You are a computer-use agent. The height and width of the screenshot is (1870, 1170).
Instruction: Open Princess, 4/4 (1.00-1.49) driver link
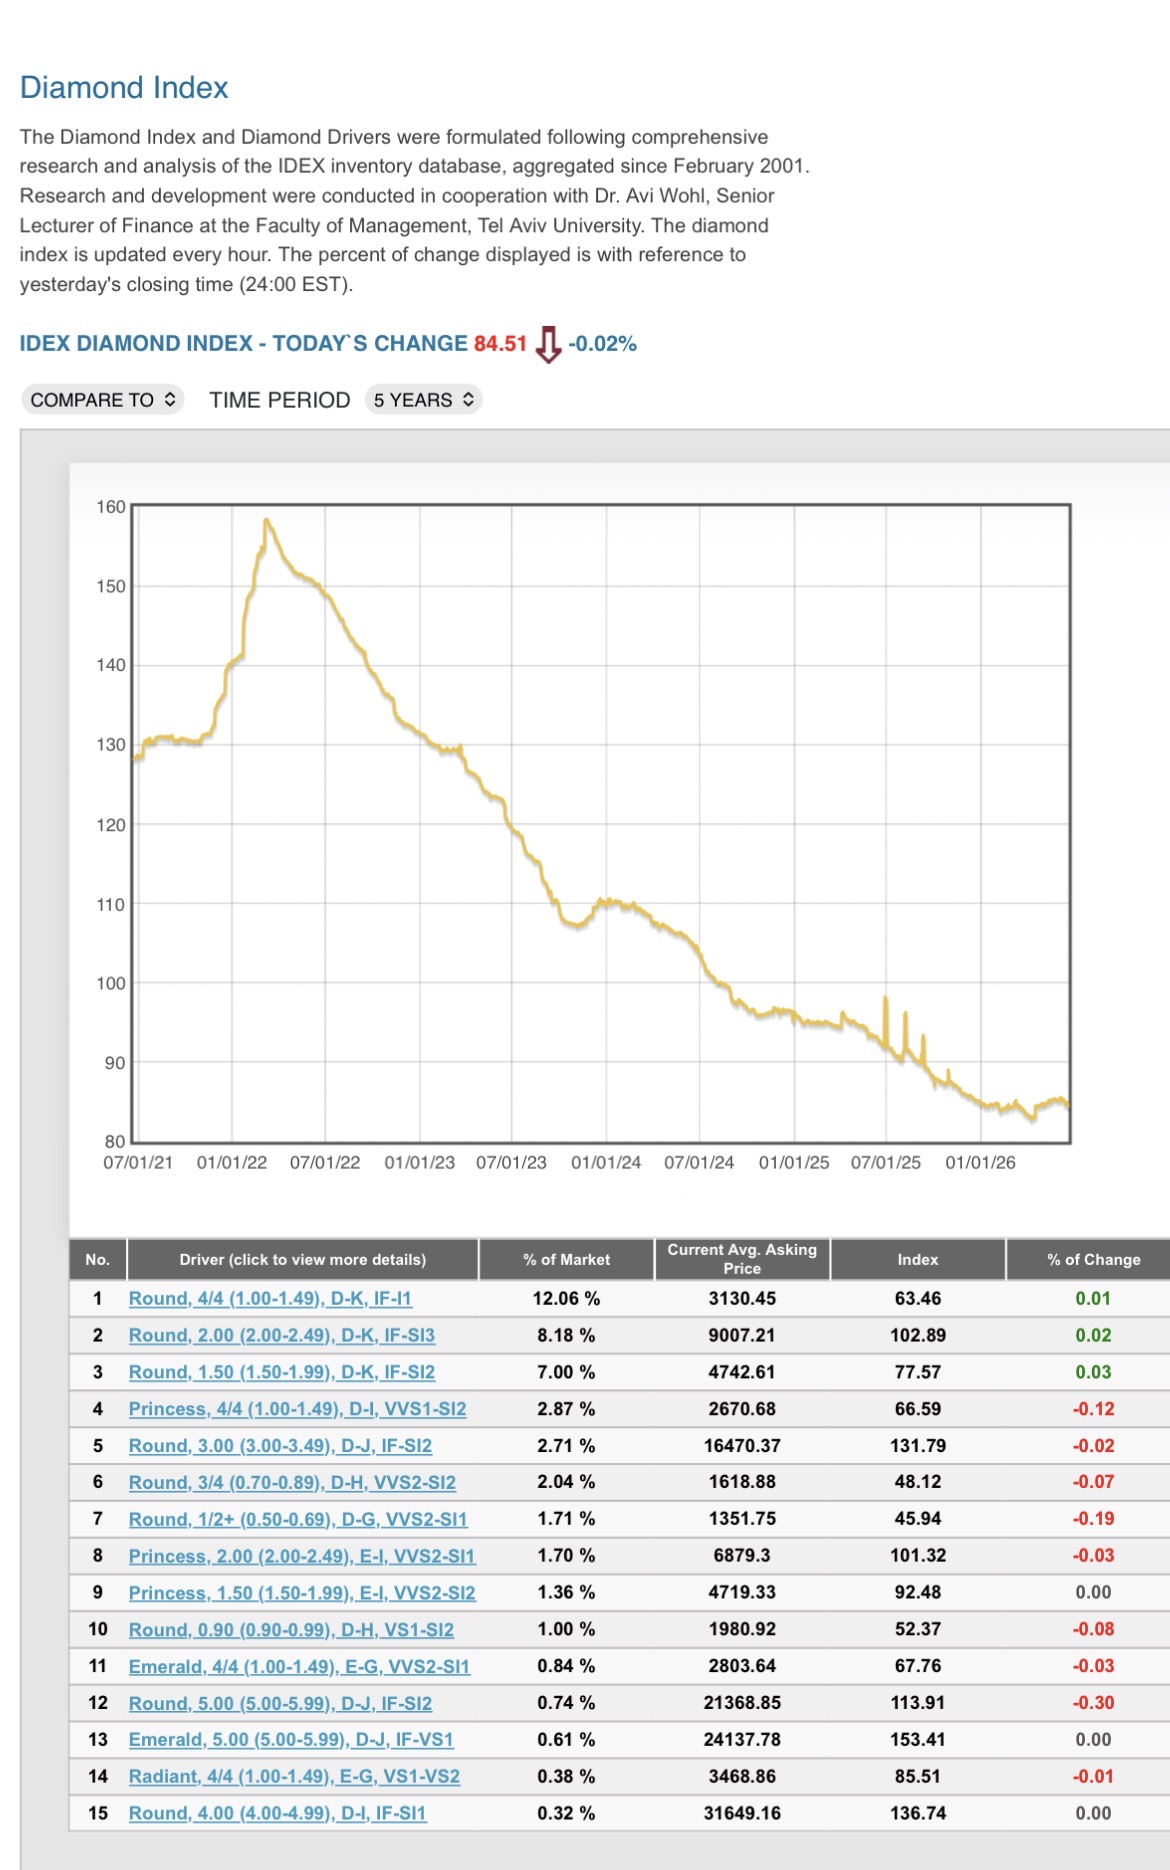297,1409
